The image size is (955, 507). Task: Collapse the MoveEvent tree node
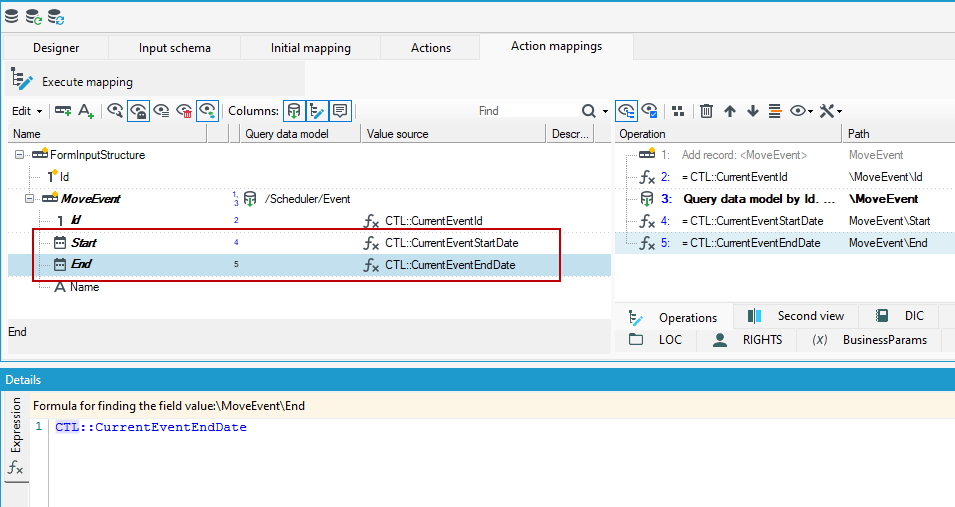point(29,199)
